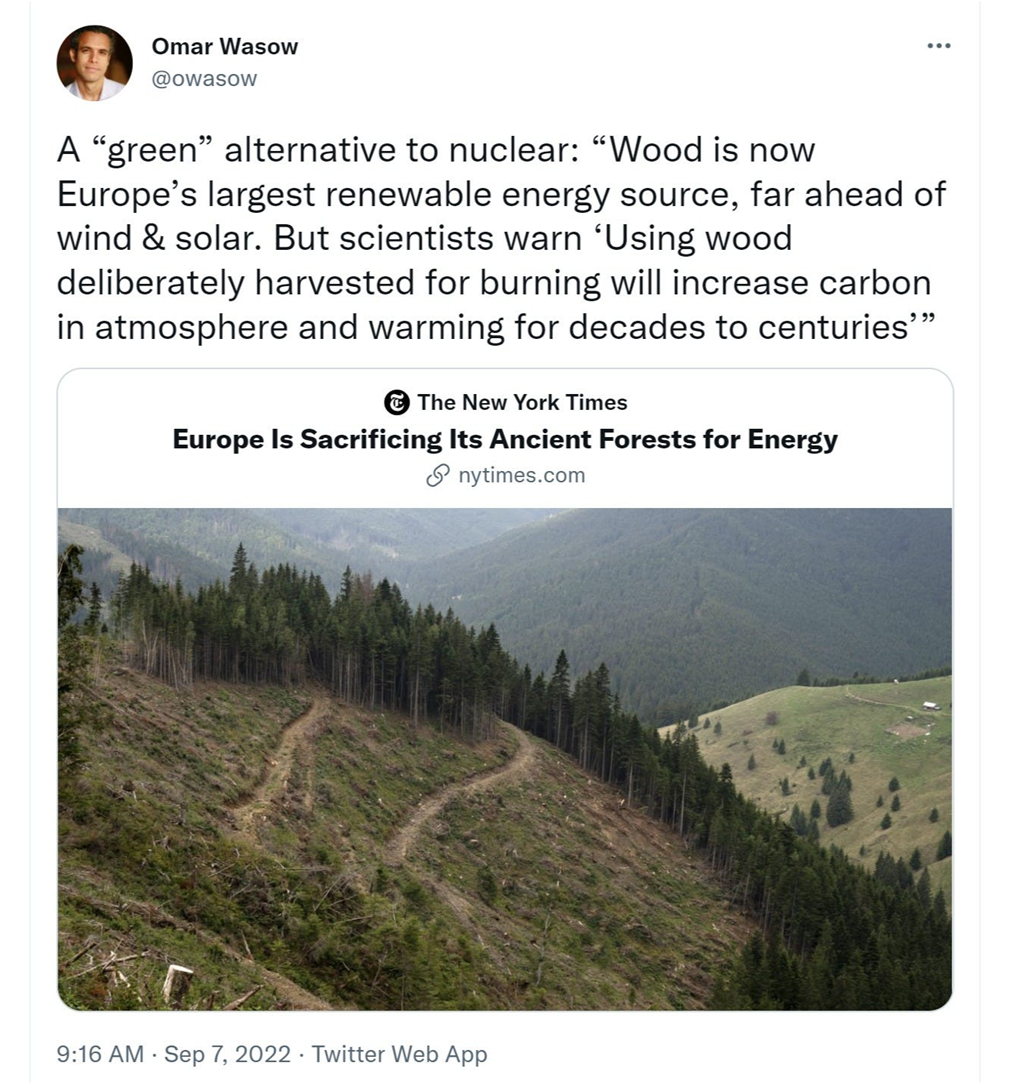This screenshot has width=1024, height=1084.
Task: Click the tweet text about wood energy
Action: pyautogui.click(x=501, y=238)
